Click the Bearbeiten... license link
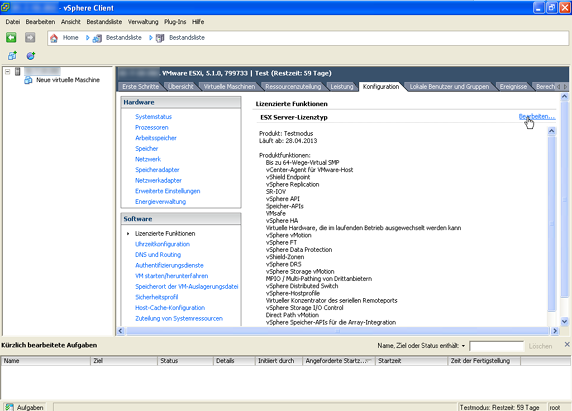 (x=537, y=117)
